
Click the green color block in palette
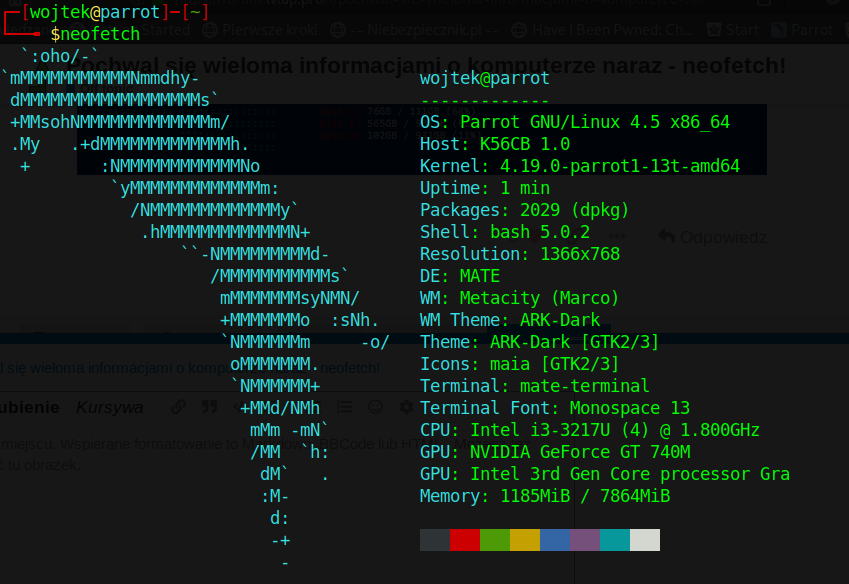(x=495, y=540)
